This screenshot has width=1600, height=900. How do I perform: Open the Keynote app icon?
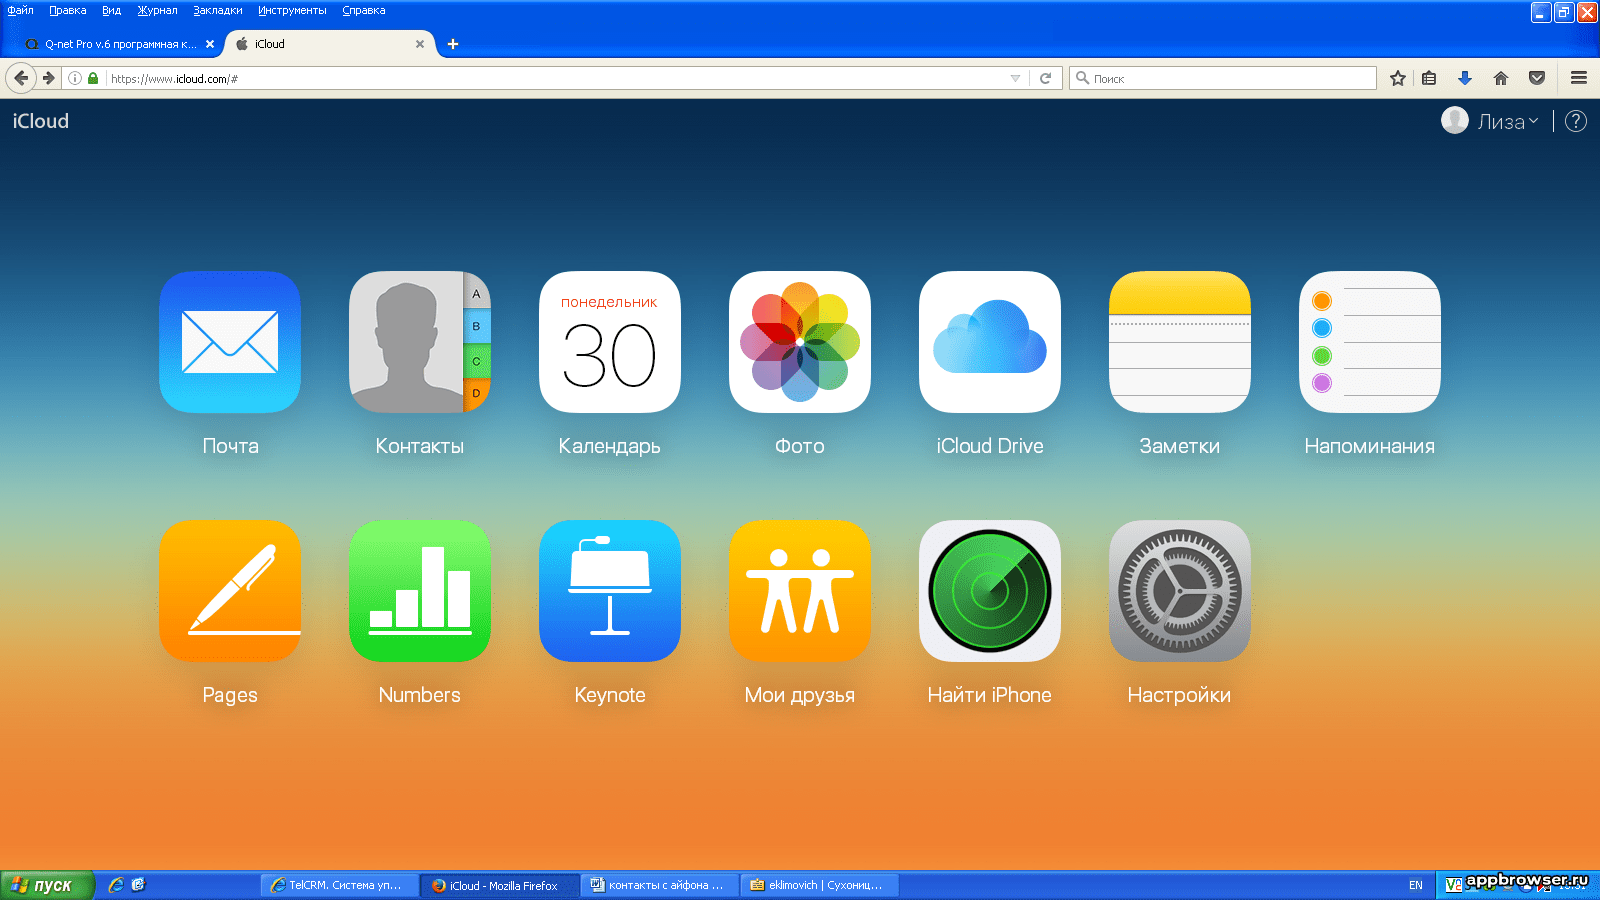pyautogui.click(x=610, y=591)
